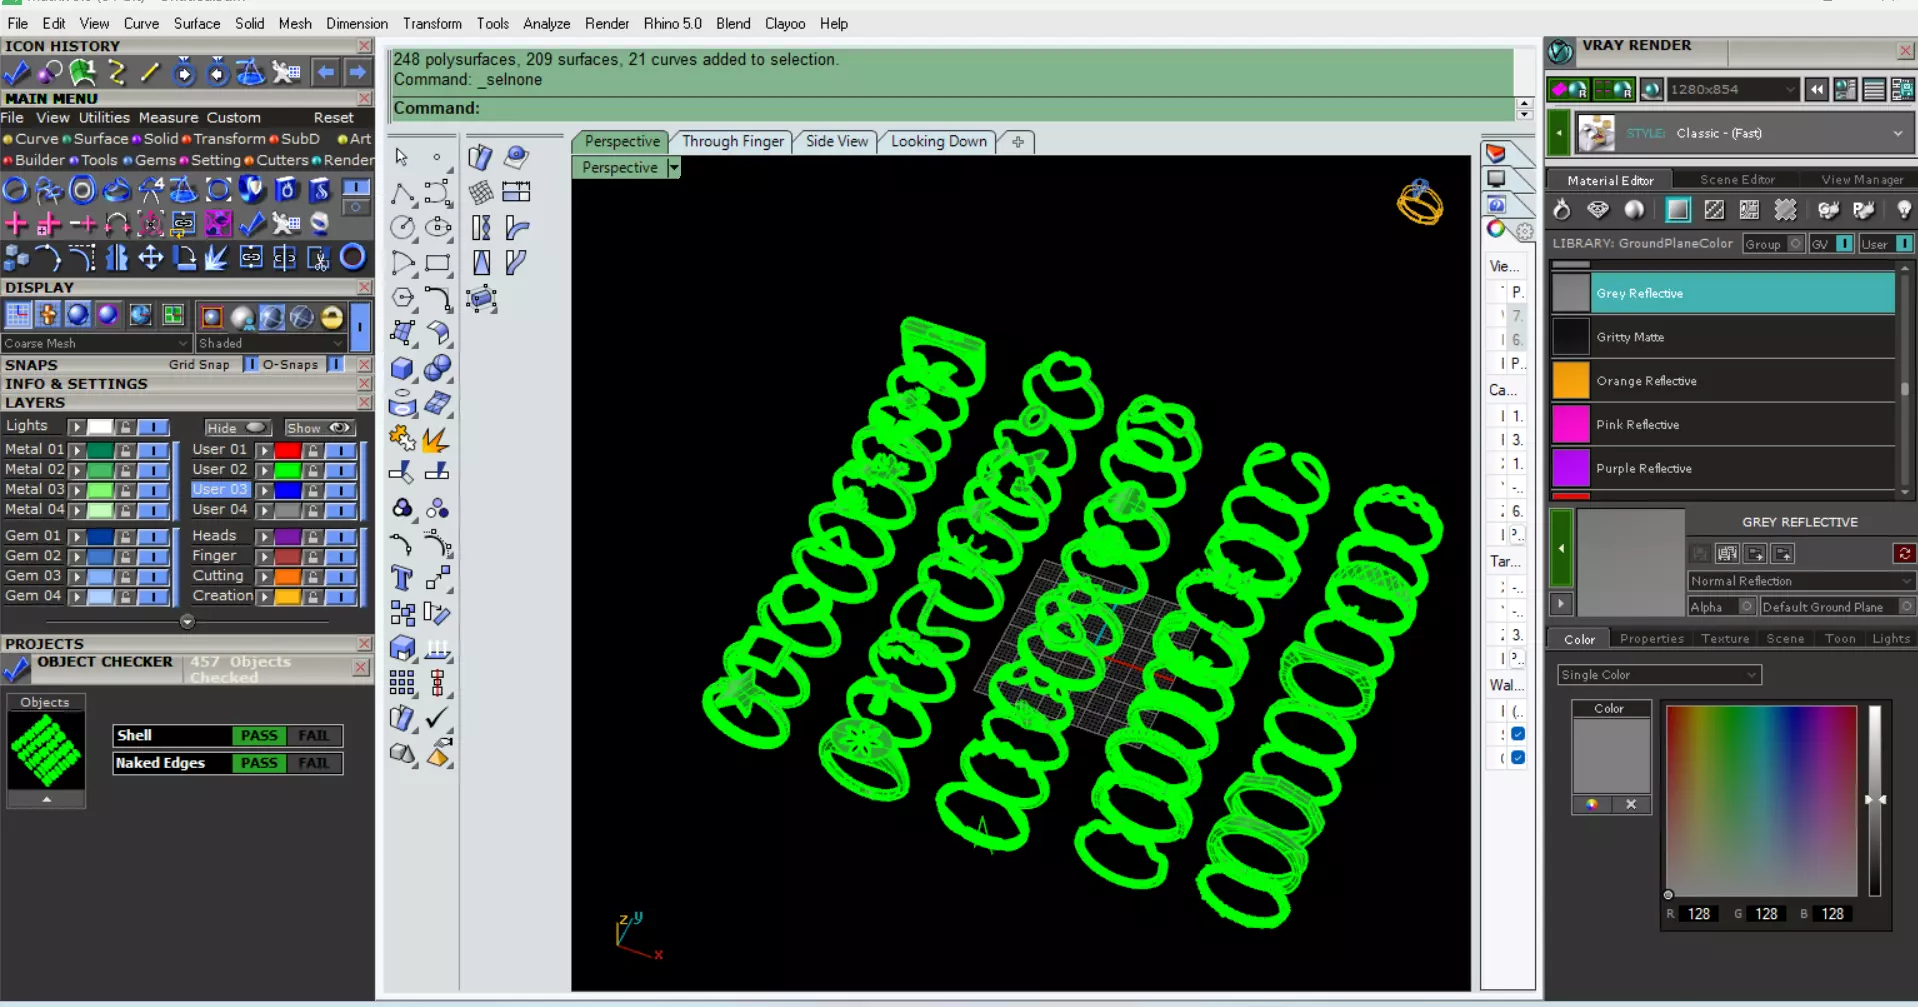The image size is (1918, 1007).
Task: Open the ring metal materials icon
Action: (x=1562, y=210)
